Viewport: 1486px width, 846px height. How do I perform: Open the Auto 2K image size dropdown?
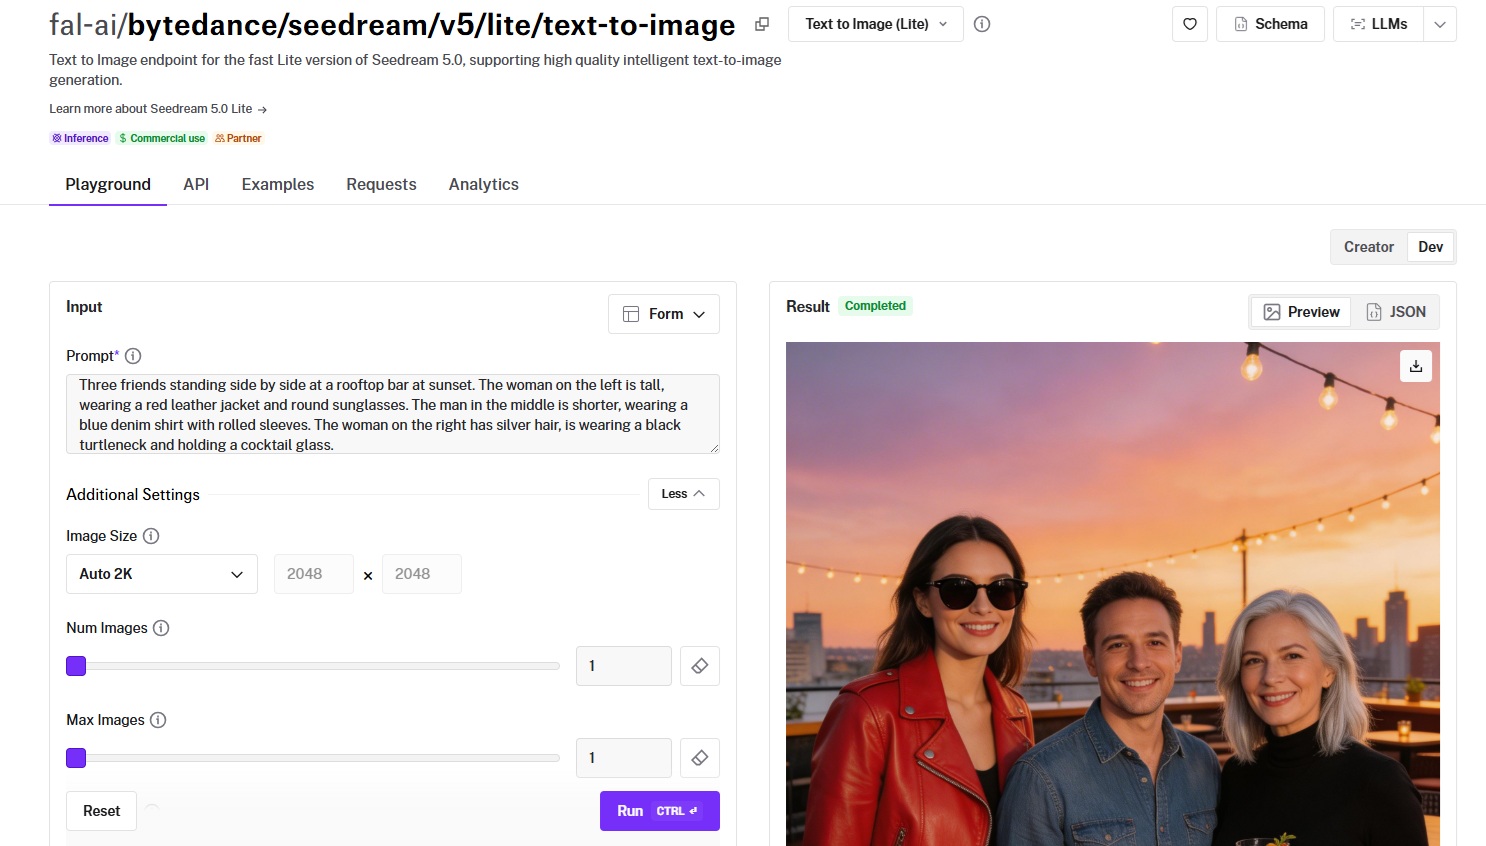tap(162, 574)
